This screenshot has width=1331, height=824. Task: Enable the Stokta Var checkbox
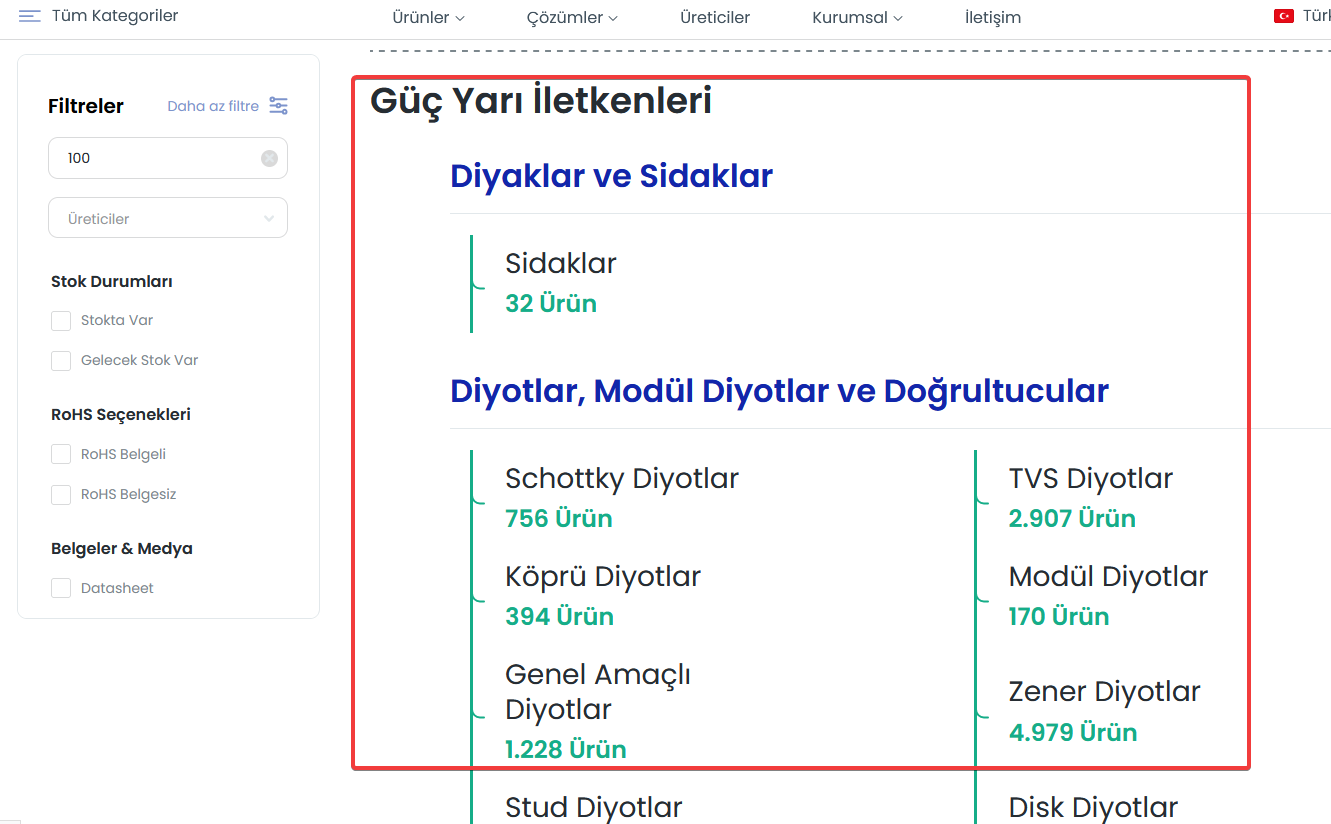(61, 321)
